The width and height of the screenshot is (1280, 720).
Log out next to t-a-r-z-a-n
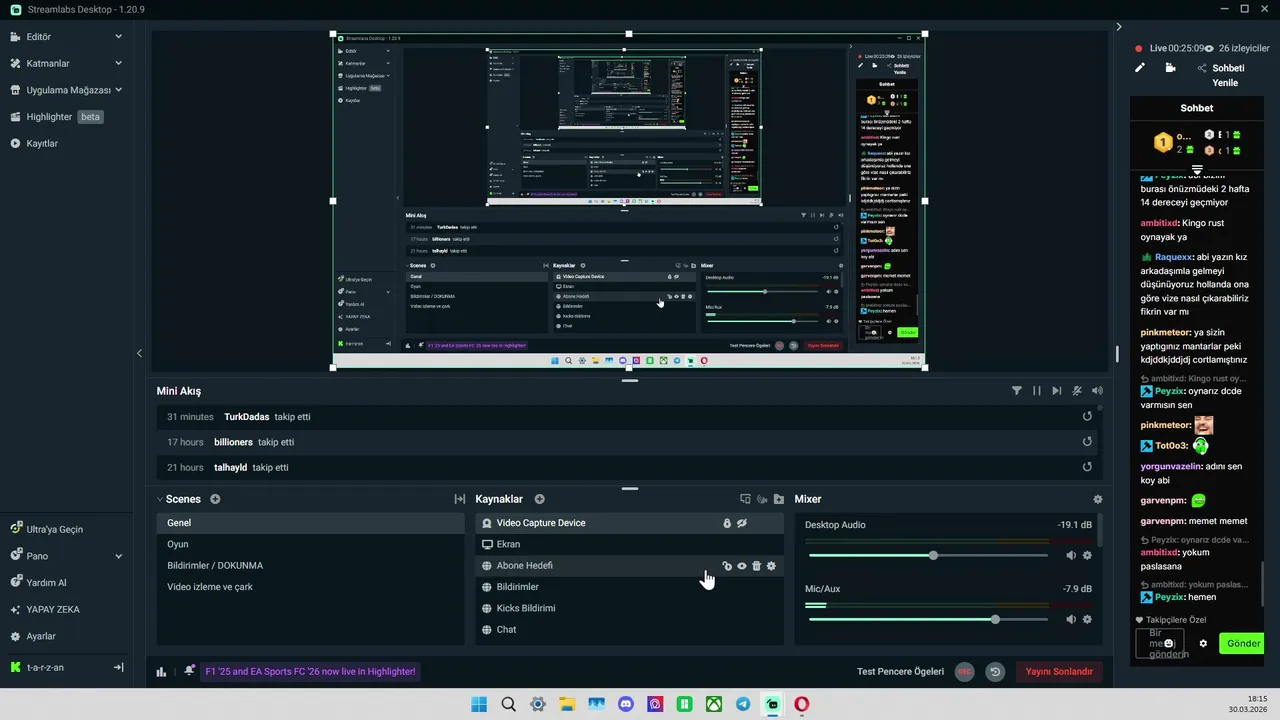[118, 667]
